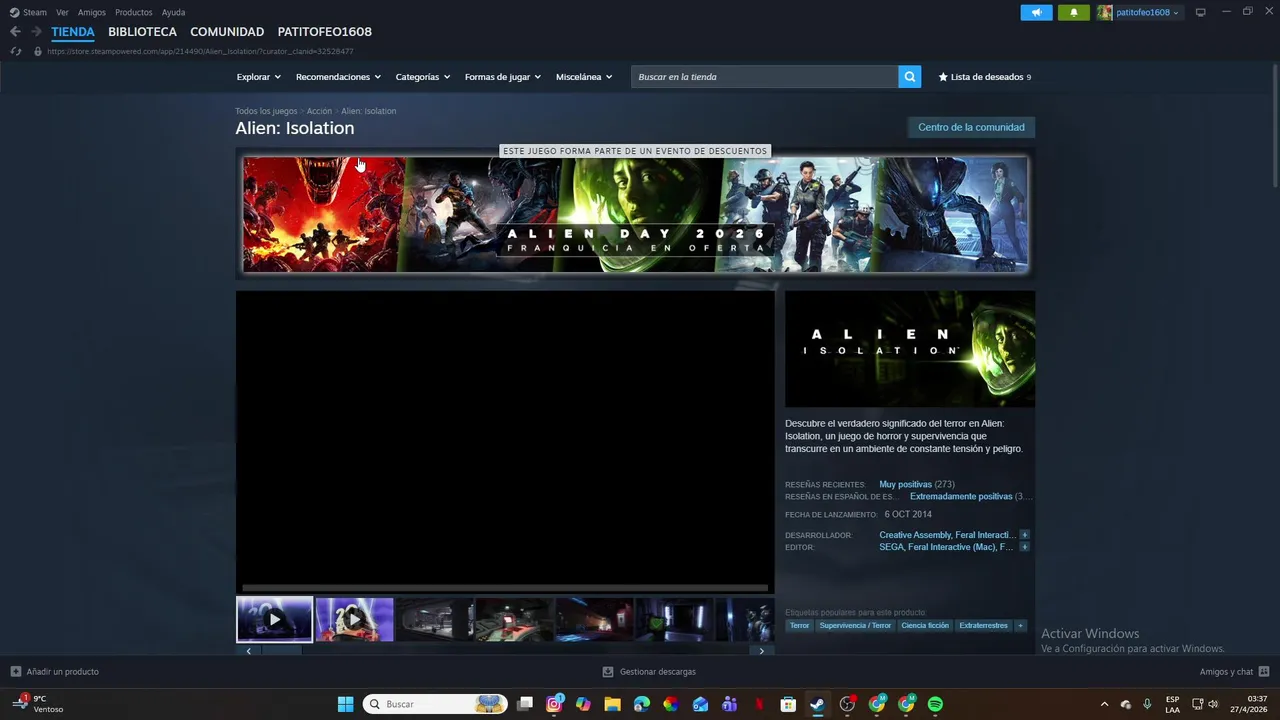Click the Terror tag
Screen dimensions: 1280x720
(799, 626)
